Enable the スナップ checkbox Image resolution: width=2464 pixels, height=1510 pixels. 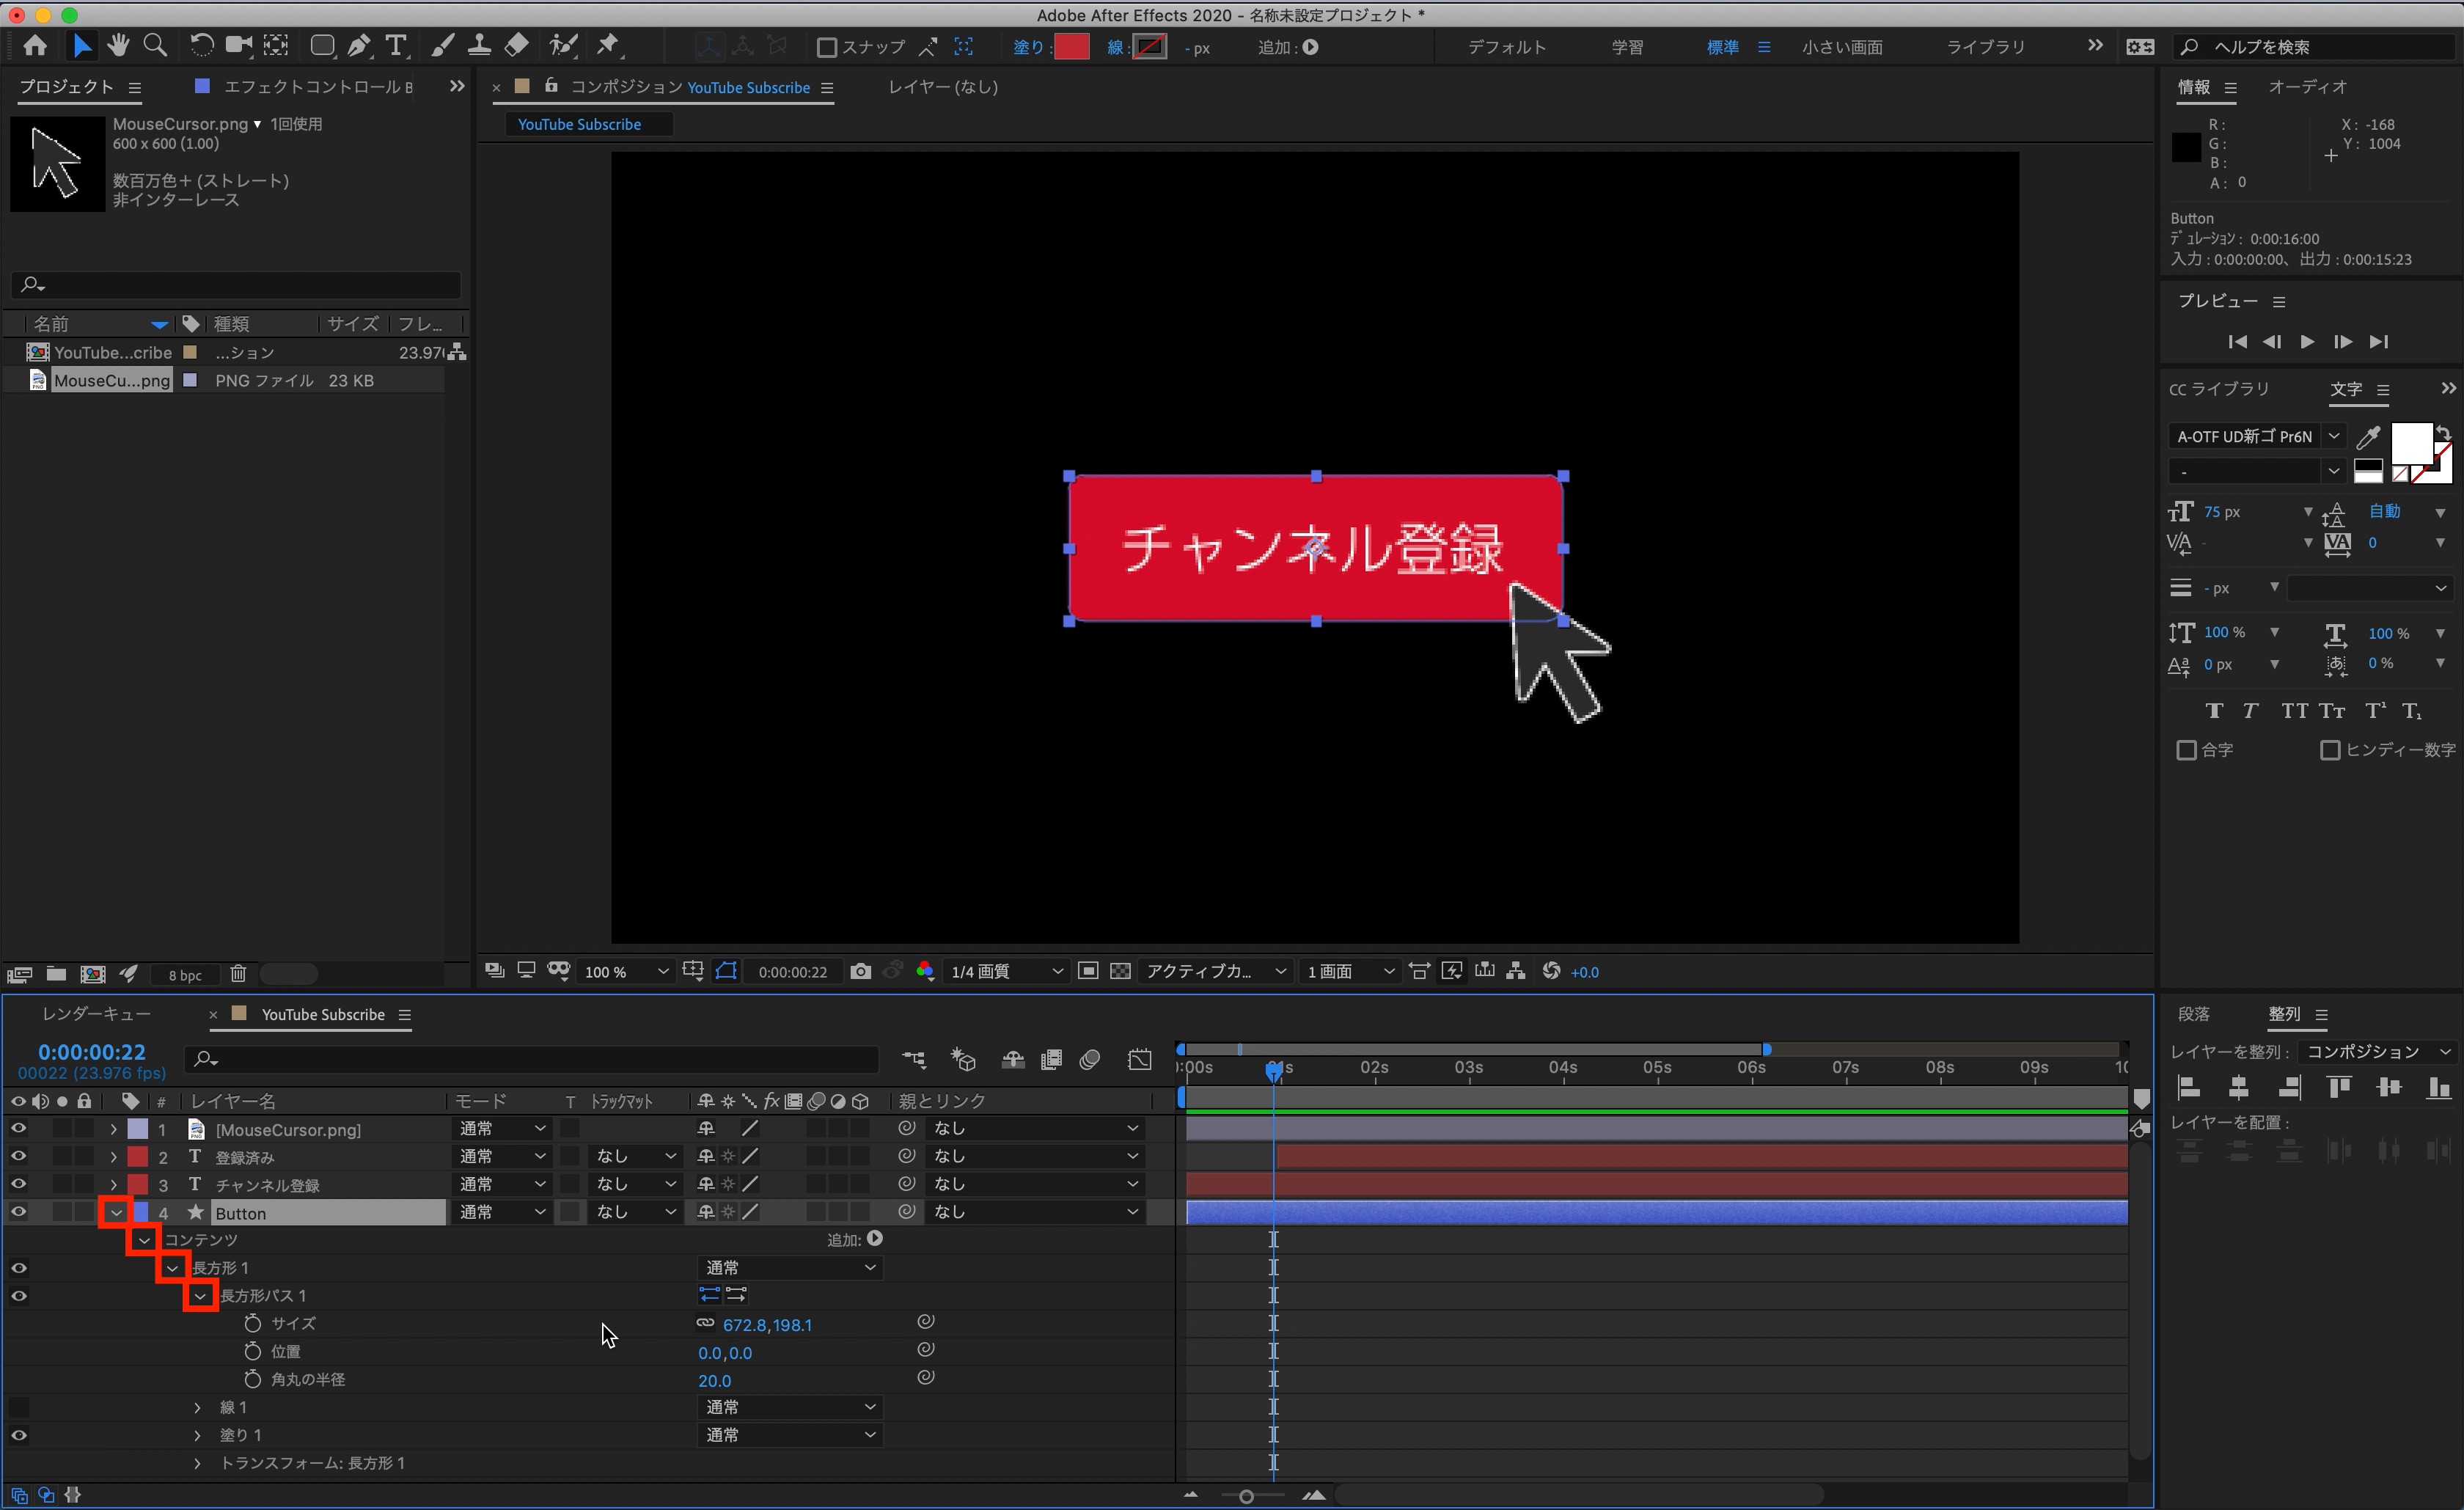click(827, 47)
